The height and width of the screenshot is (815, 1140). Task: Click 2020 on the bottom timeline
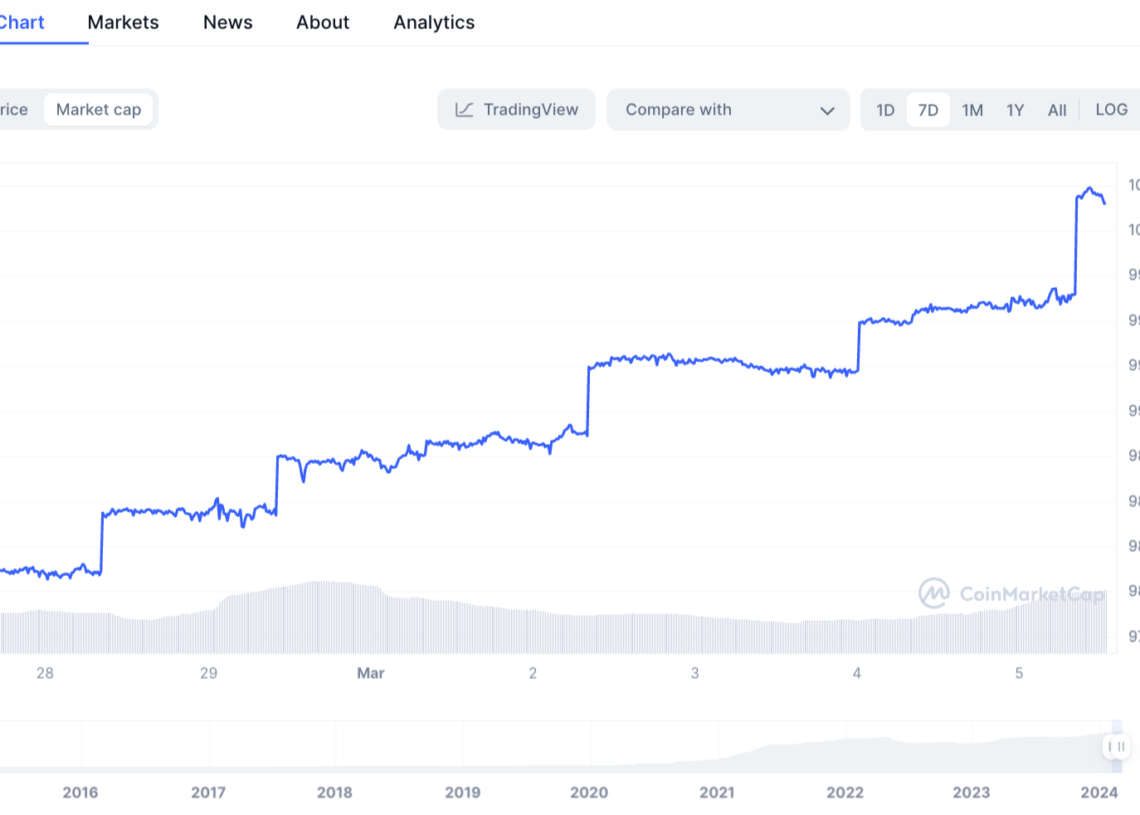pyautogui.click(x=589, y=793)
